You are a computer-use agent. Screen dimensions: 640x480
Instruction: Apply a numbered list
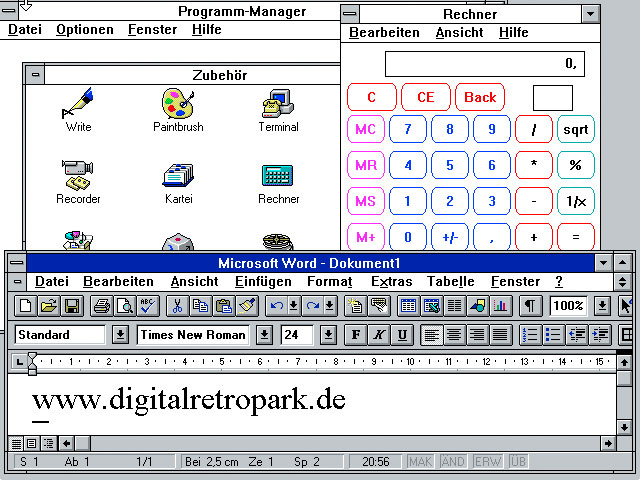point(530,335)
